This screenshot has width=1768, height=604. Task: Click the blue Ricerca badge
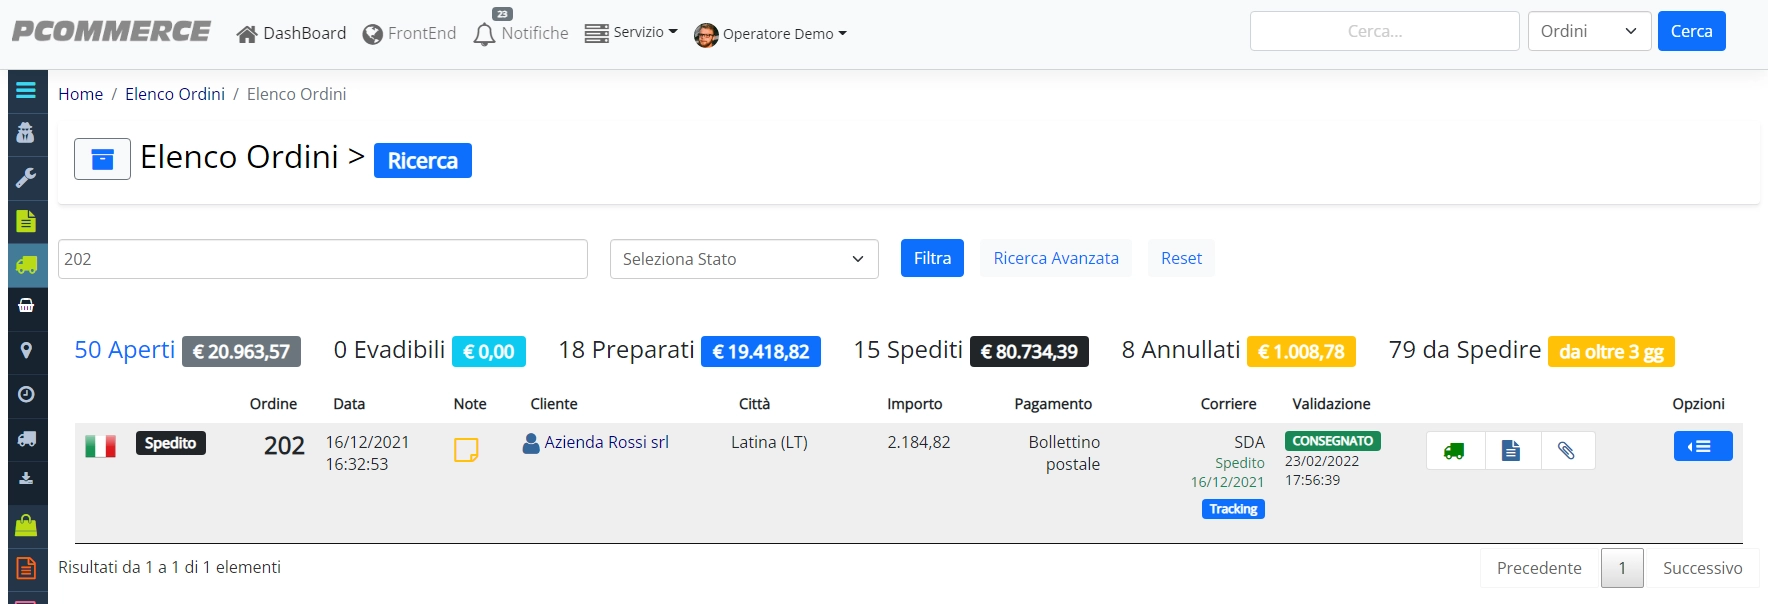[x=423, y=160]
